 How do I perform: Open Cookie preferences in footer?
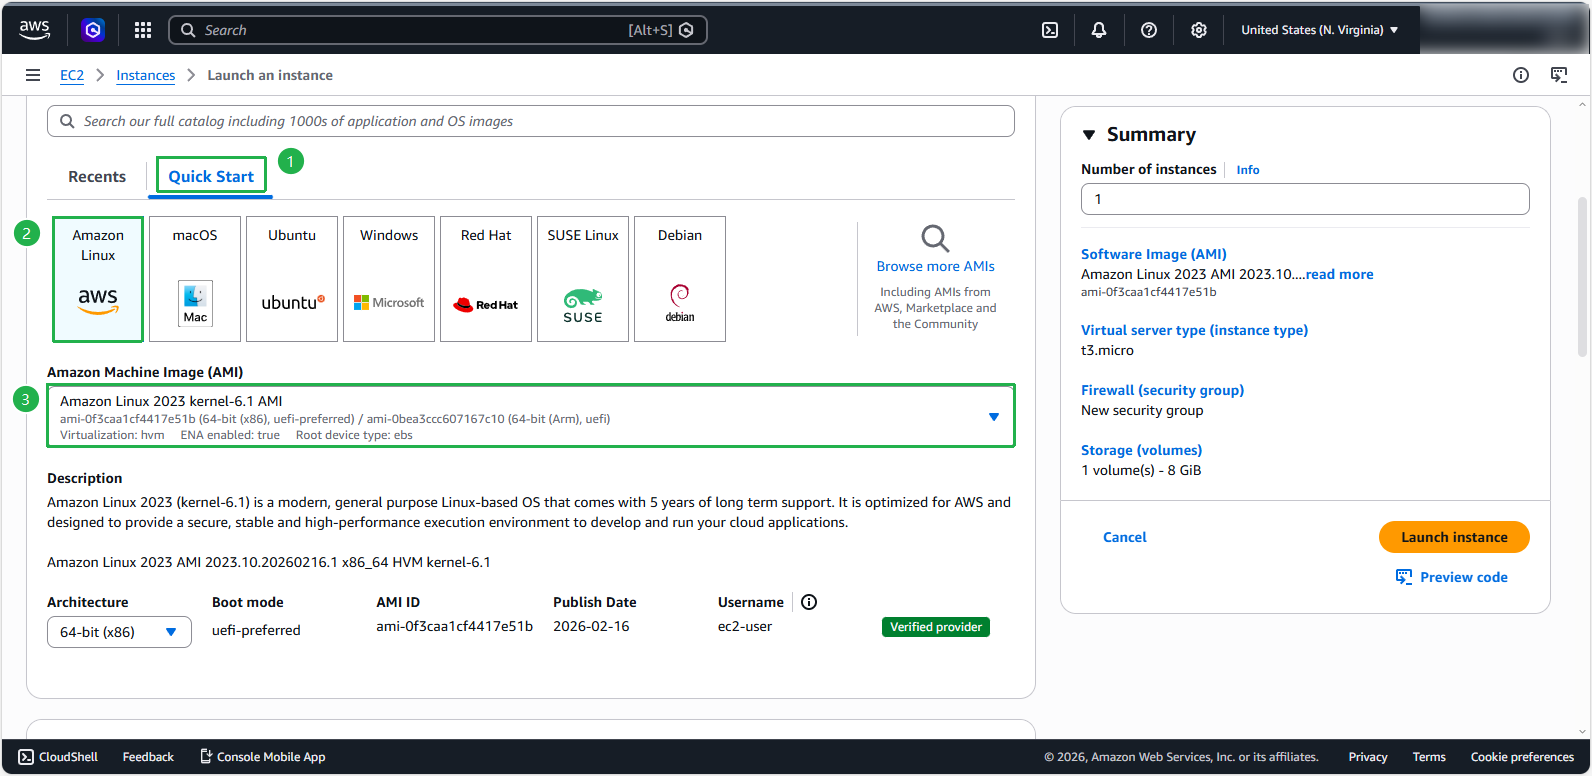click(1522, 757)
